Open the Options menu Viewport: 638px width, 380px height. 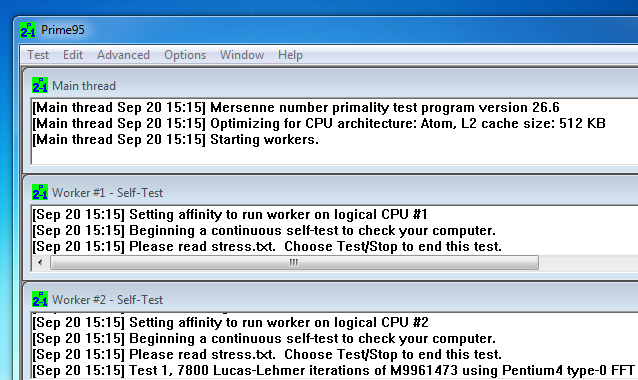tap(185, 55)
